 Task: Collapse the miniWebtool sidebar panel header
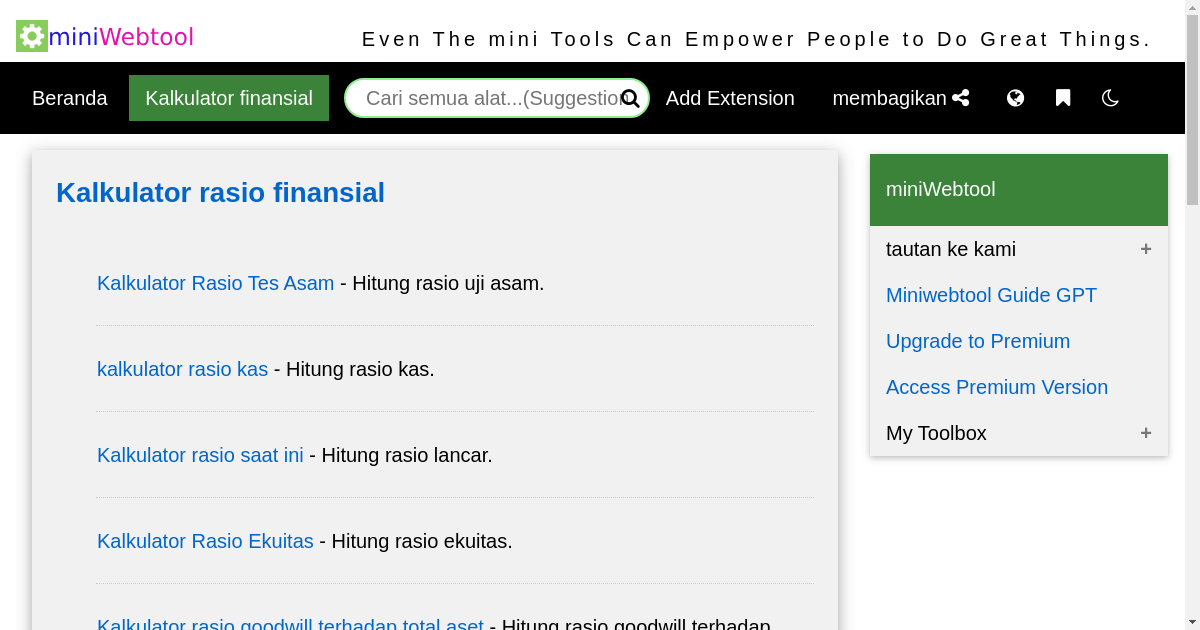[1018, 189]
